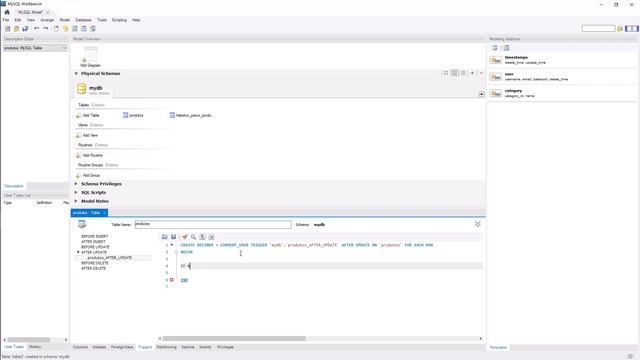The height and width of the screenshot is (360, 640).
Task: Open Database menu
Action: pyautogui.click(x=83, y=20)
